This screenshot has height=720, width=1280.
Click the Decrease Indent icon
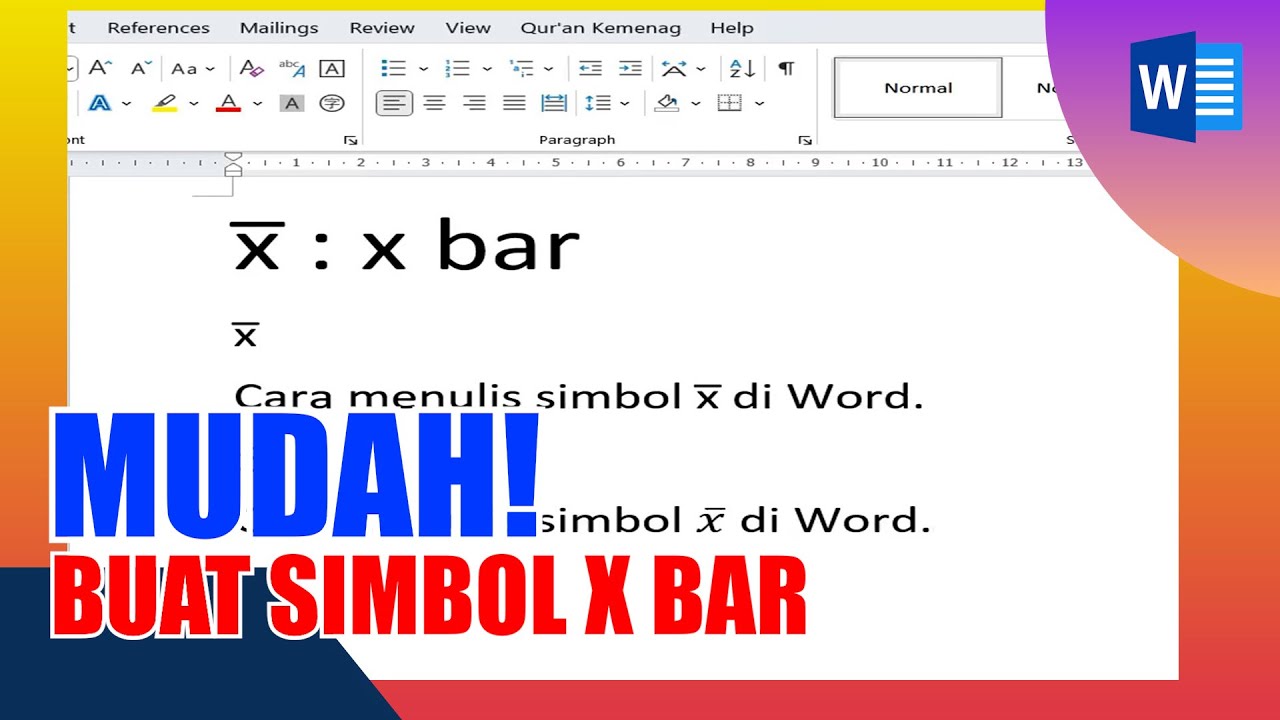(591, 68)
